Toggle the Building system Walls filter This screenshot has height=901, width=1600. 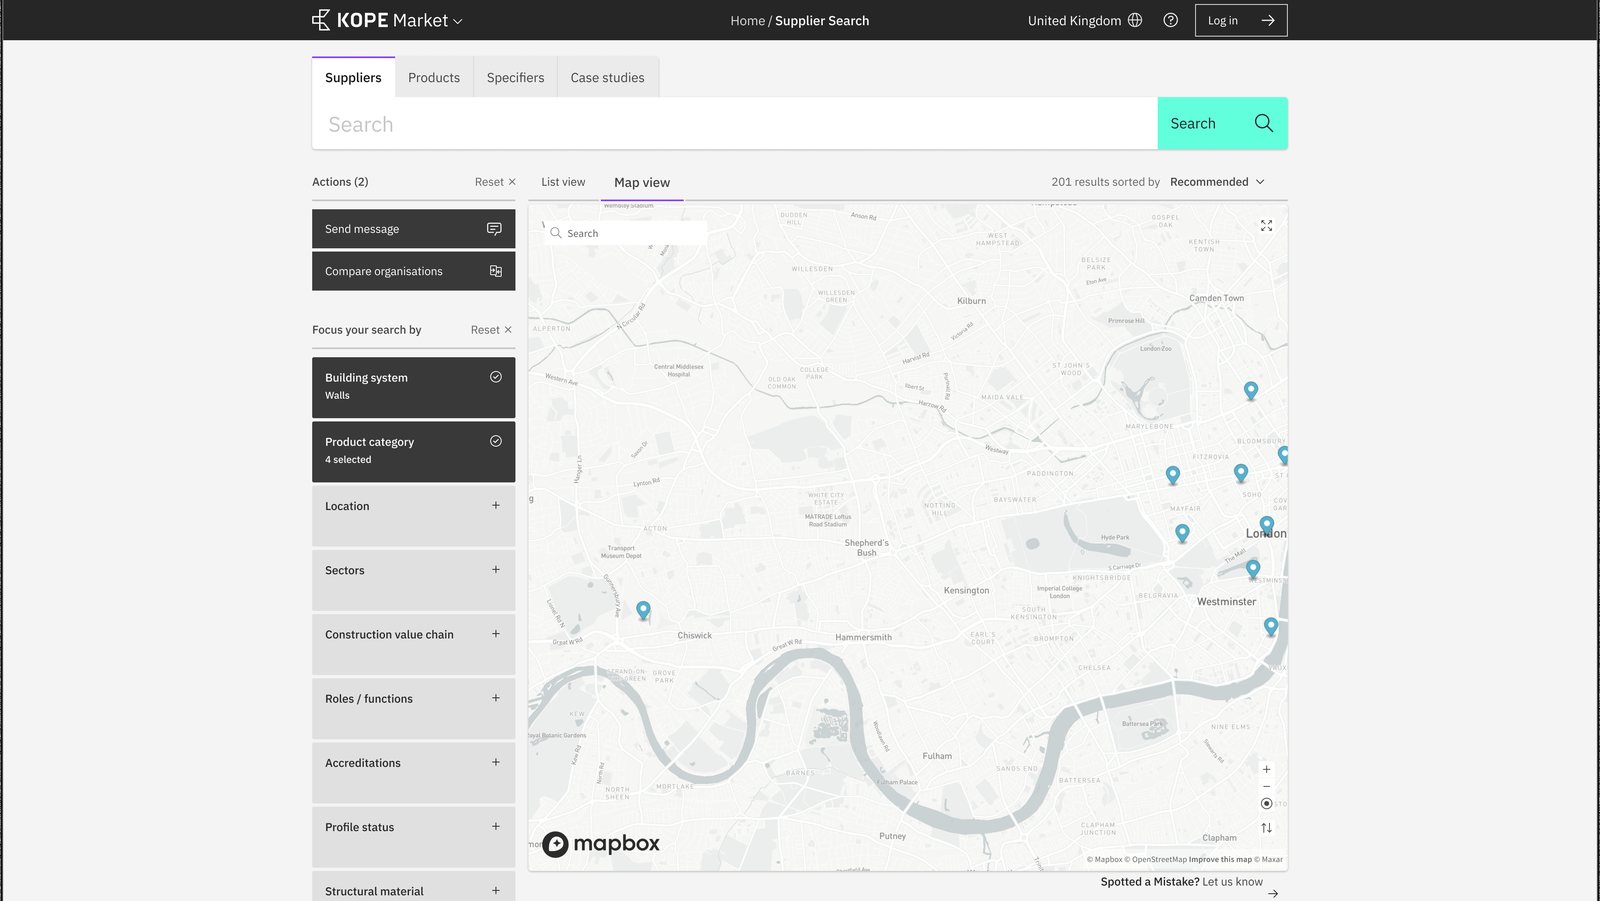tap(413, 387)
